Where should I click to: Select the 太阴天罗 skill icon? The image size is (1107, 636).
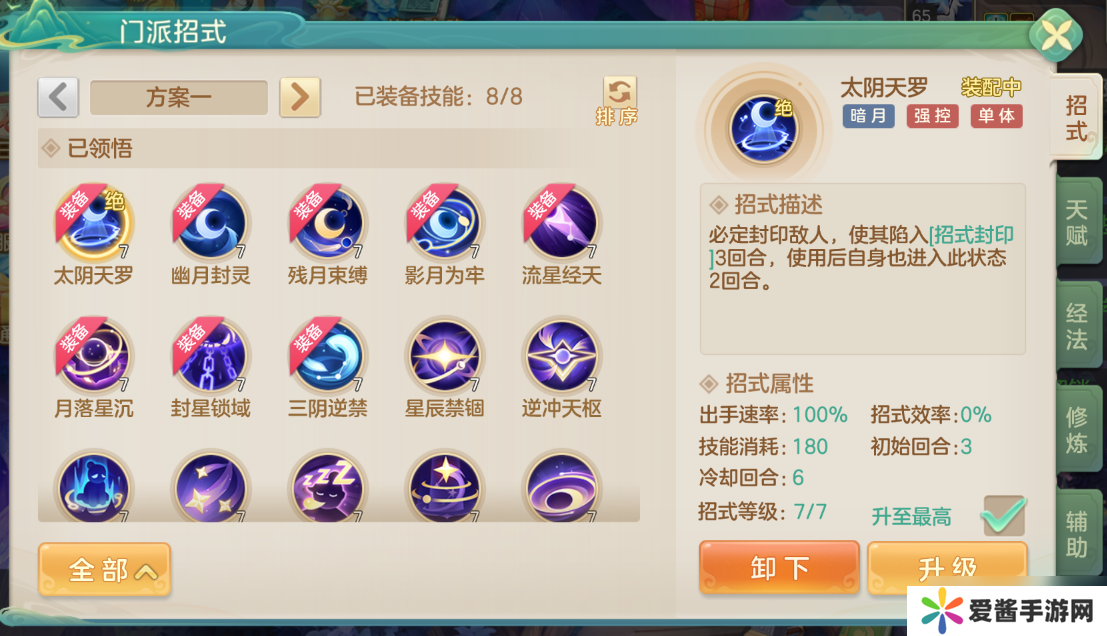coord(93,224)
